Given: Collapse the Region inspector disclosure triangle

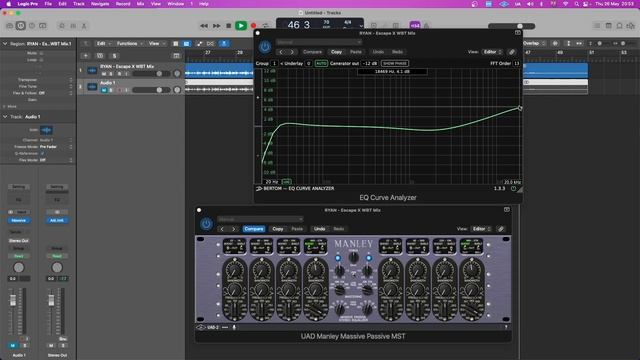Looking at the screenshot, I should pos(5,43).
